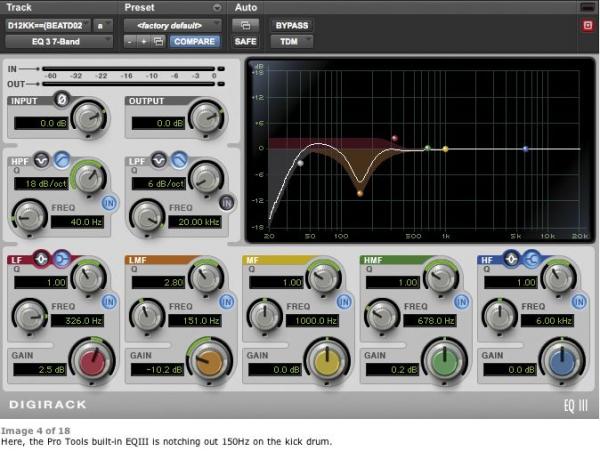Click the input phase invert icon
The image size is (600, 451).
pyautogui.click(x=60, y=99)
